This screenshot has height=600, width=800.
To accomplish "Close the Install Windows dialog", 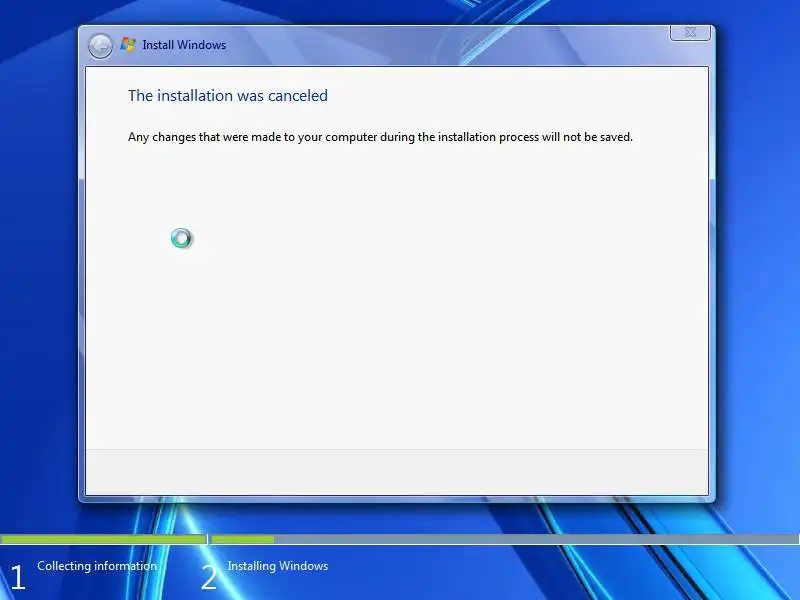I will pos(690,32).
